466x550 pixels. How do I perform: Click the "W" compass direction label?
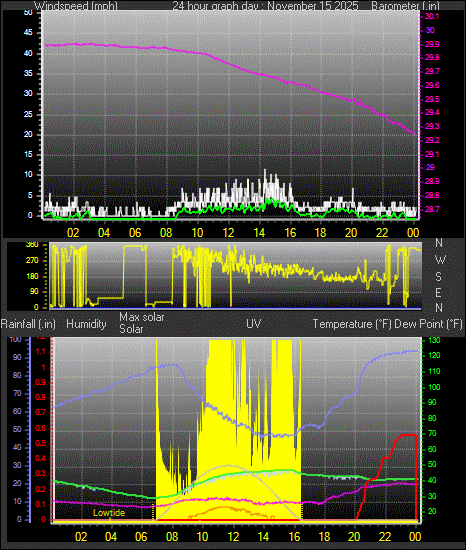(x=440, y=260)
